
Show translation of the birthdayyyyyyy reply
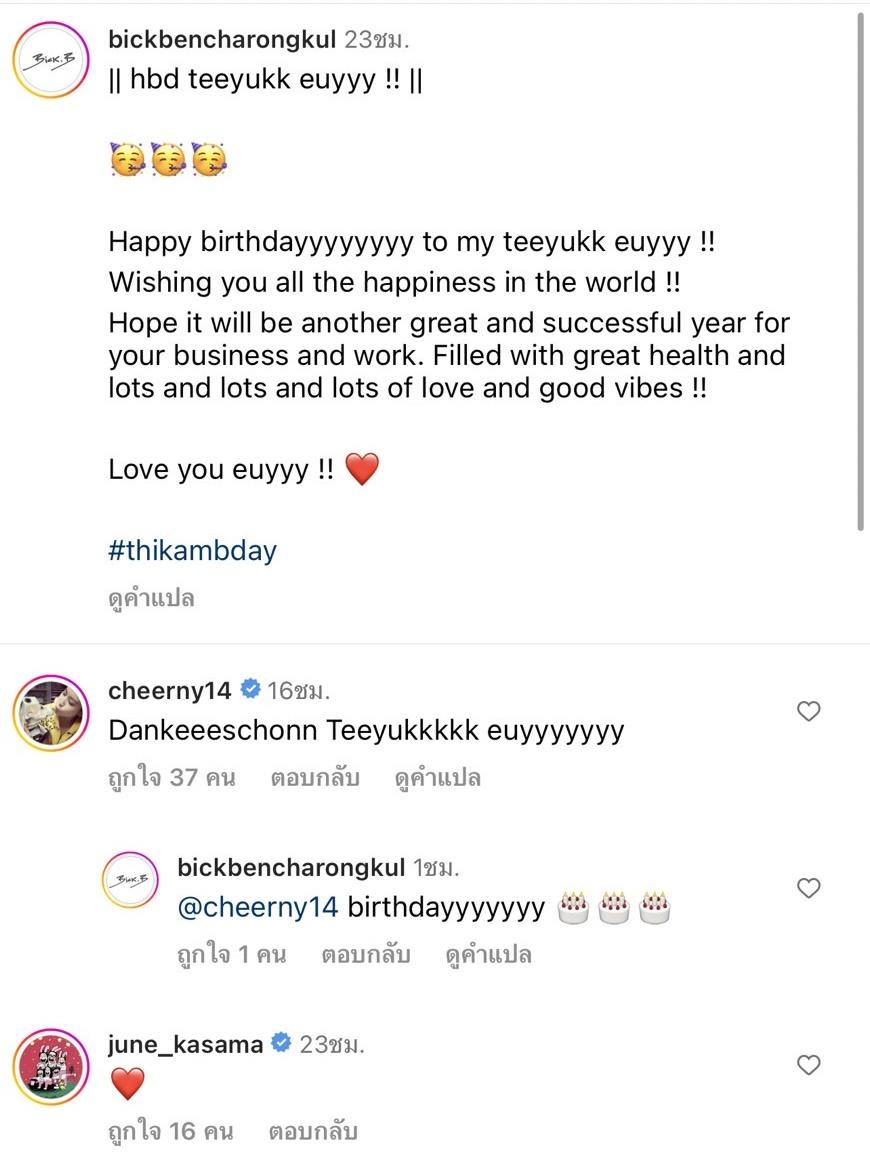tap(488, 954)
